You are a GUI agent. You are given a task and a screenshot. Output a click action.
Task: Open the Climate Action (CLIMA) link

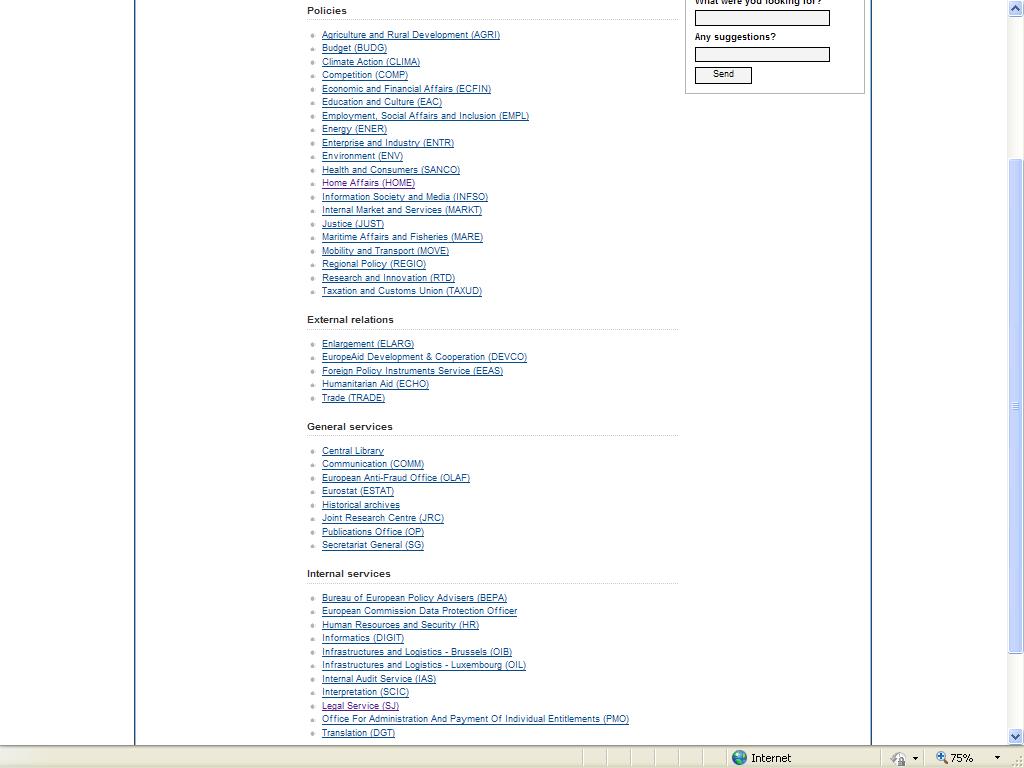[x=370, y=62]
